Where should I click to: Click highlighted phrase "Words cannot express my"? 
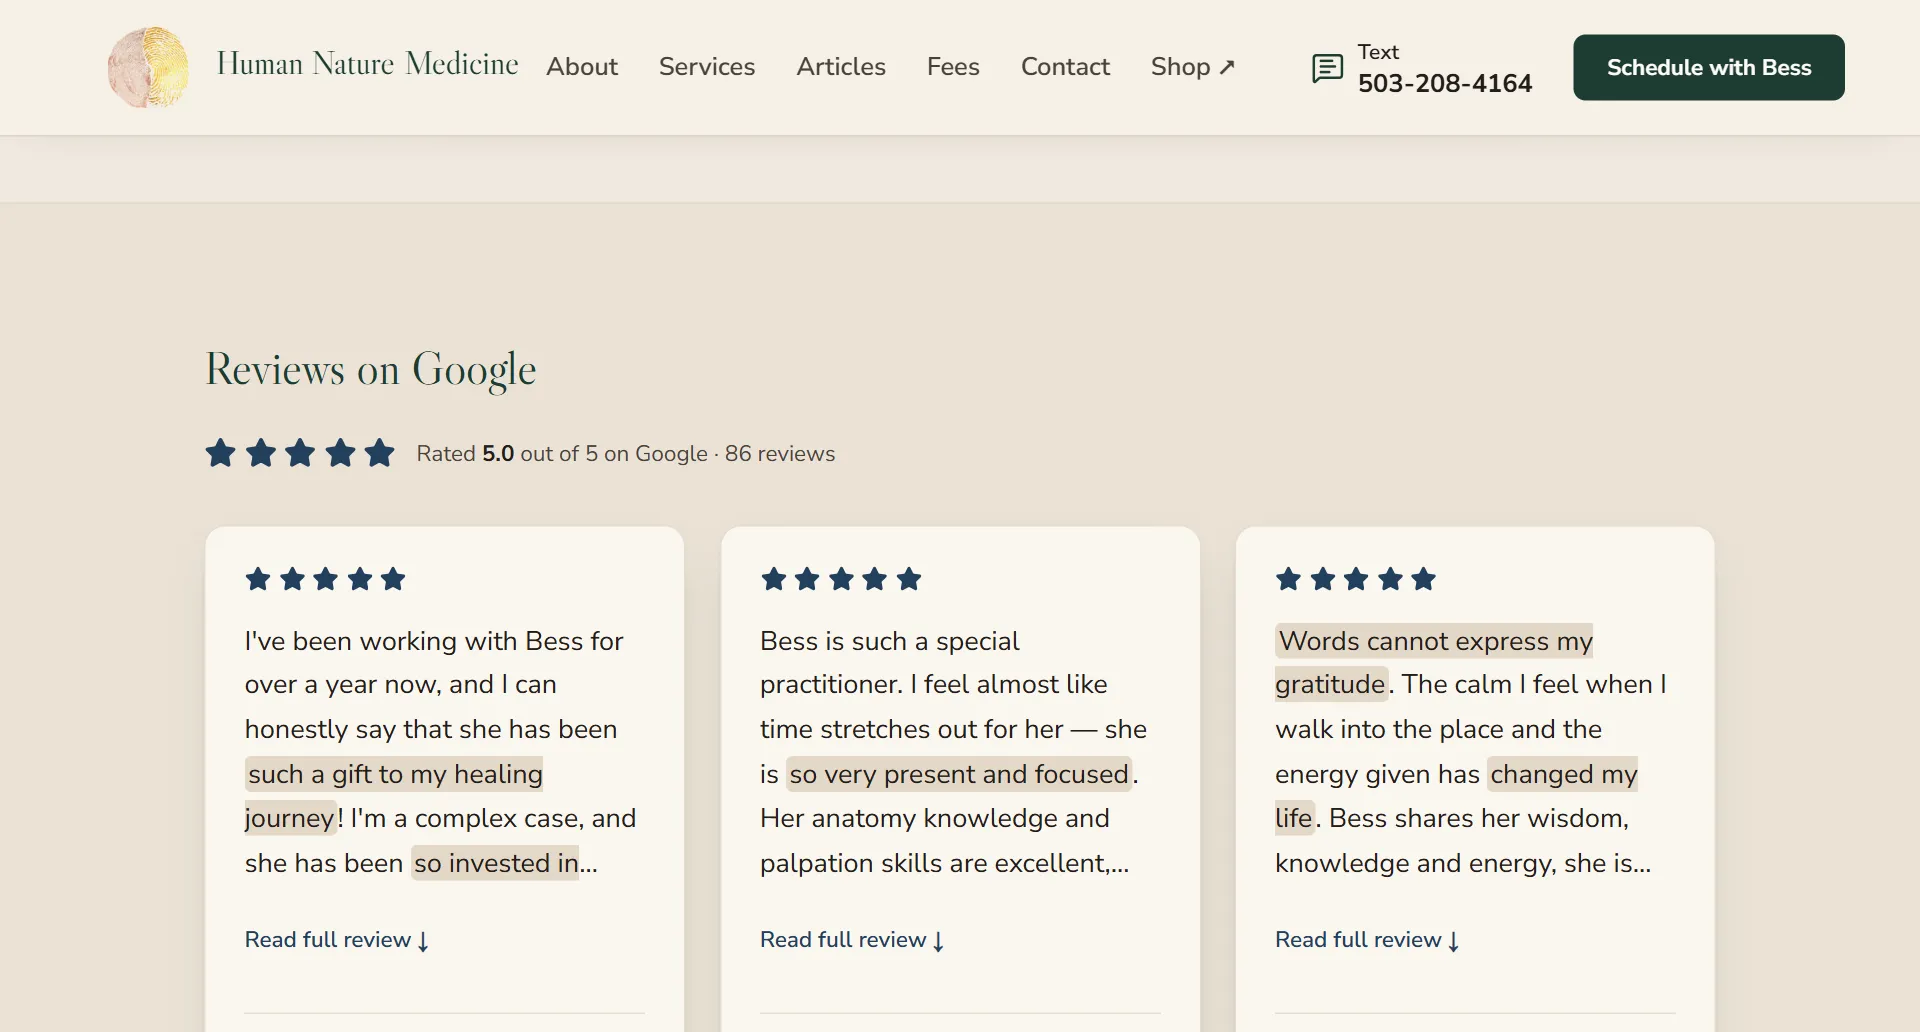1434,641
